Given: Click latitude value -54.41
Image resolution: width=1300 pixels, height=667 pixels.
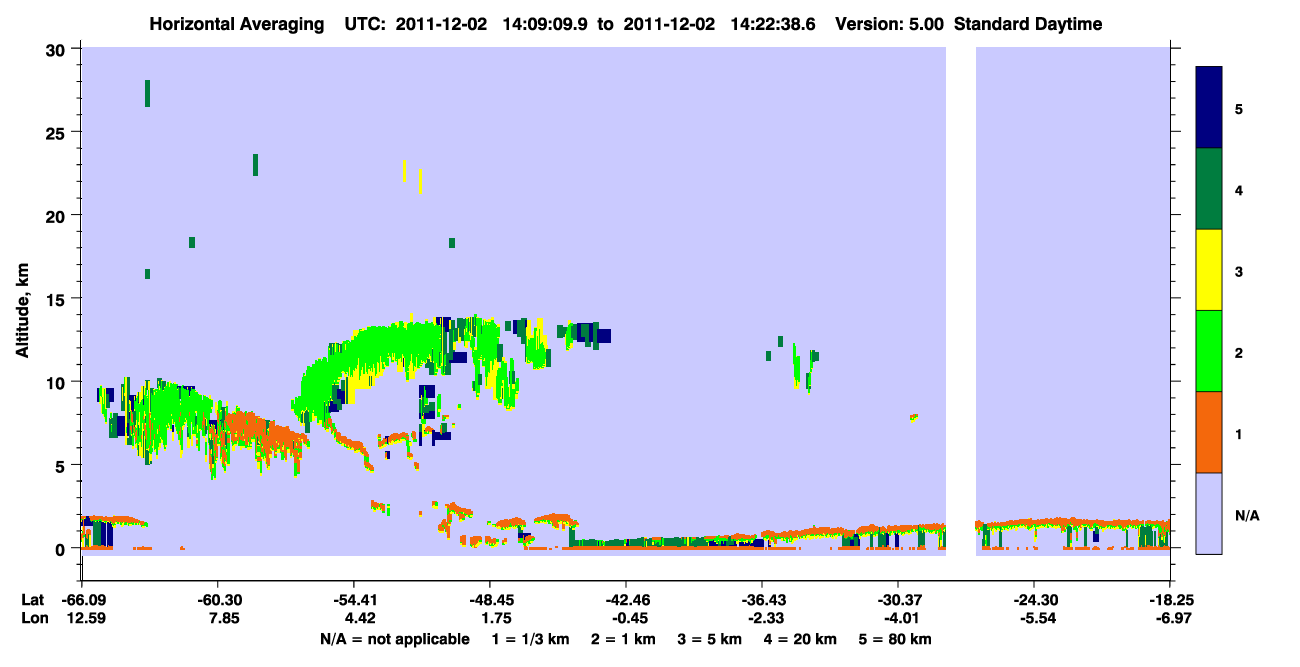Looking at the screenshot, I should click(353, 600).
